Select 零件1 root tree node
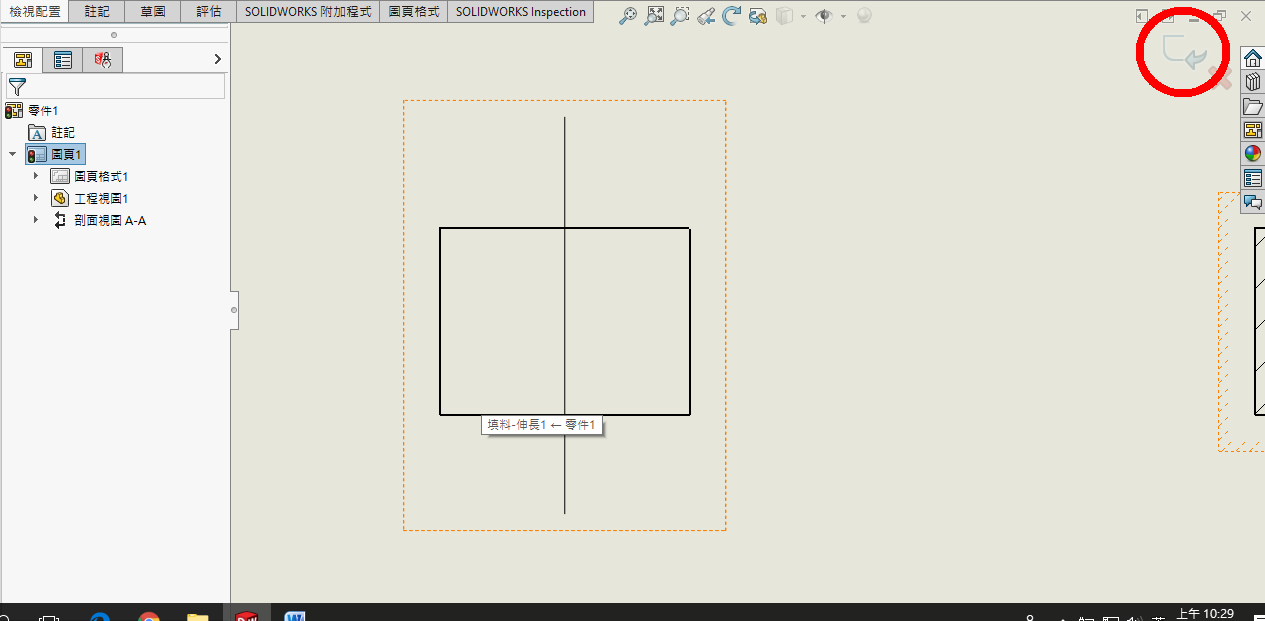This screenshot has width=1265, height=621. [x=33, y=110]
